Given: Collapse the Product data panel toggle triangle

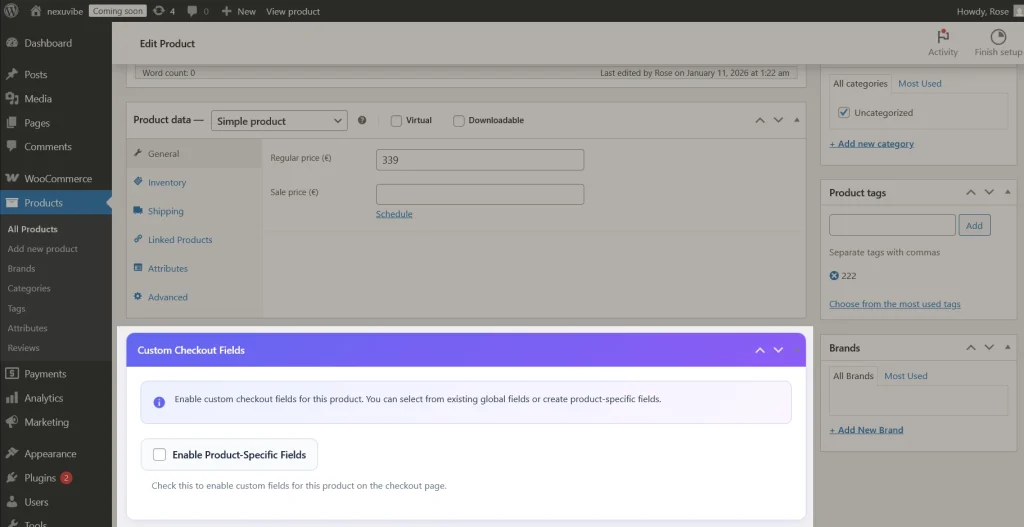Looking at the screenshot, I should click(x=797, y=120).
